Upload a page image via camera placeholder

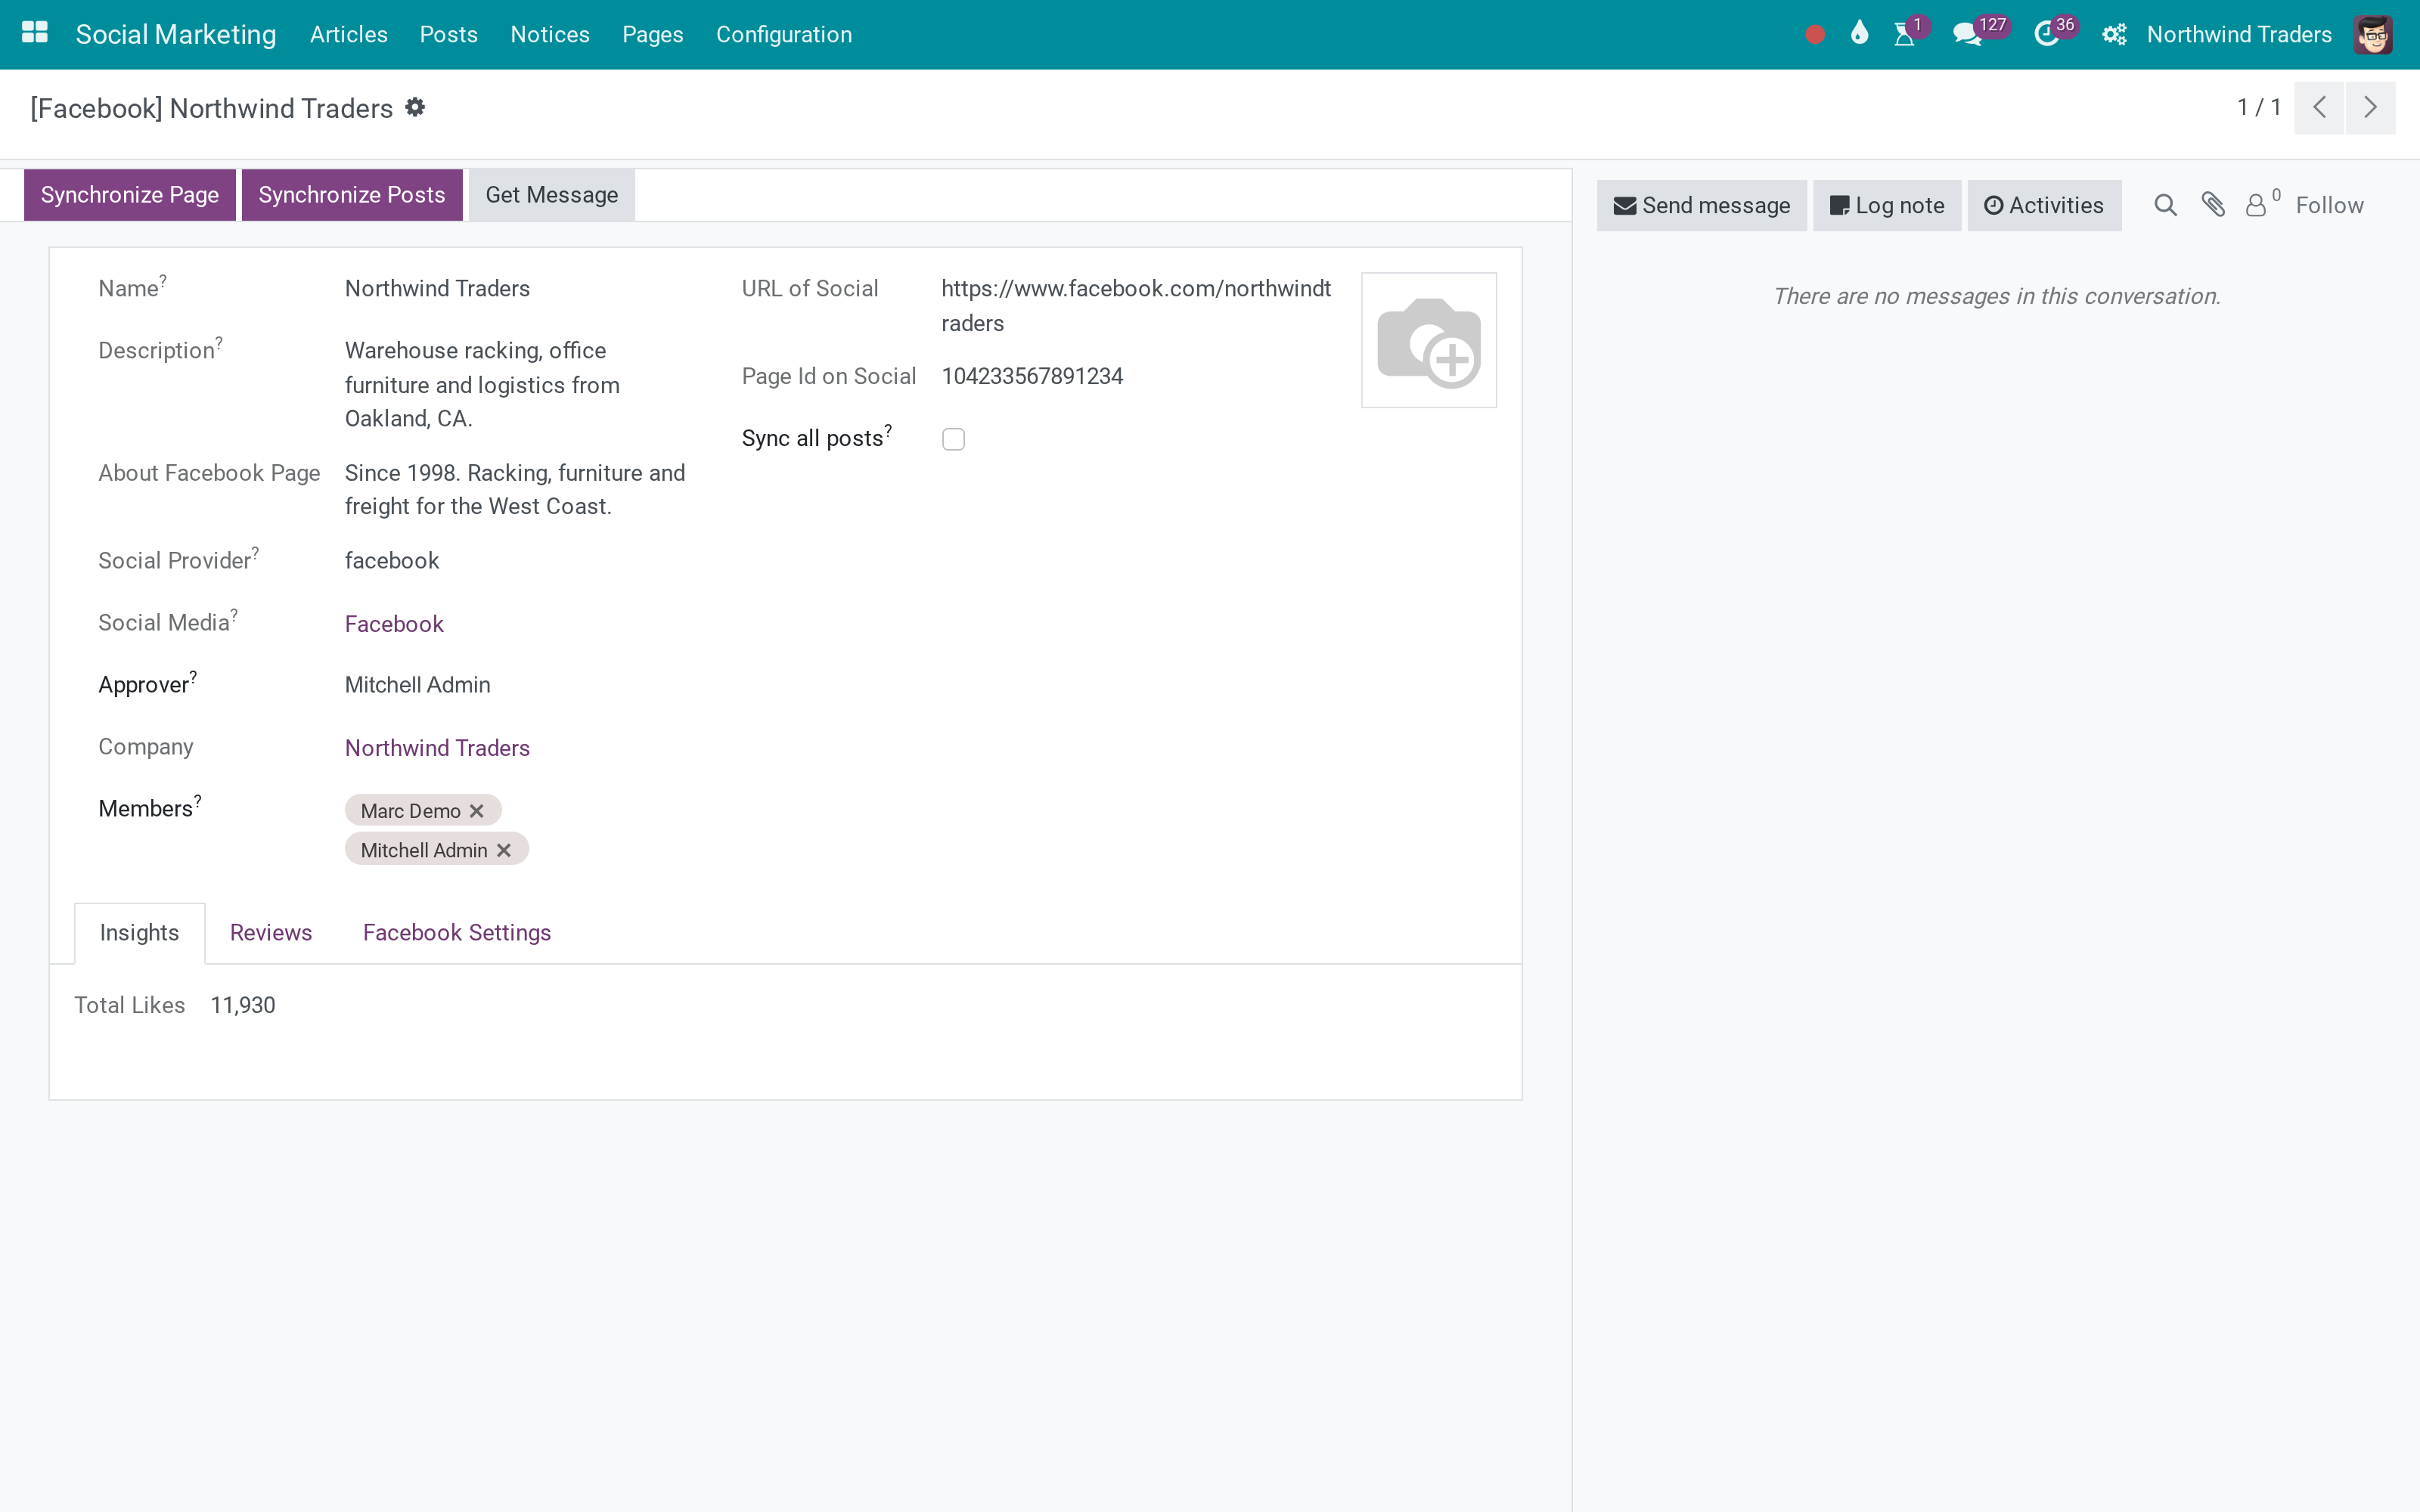(x=1429, y=340)
